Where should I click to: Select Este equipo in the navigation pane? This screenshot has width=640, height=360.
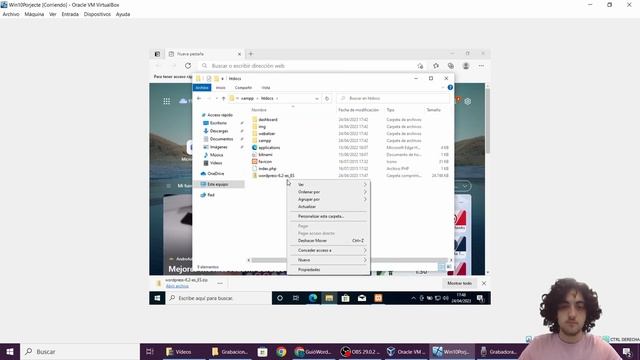[218, 184]
